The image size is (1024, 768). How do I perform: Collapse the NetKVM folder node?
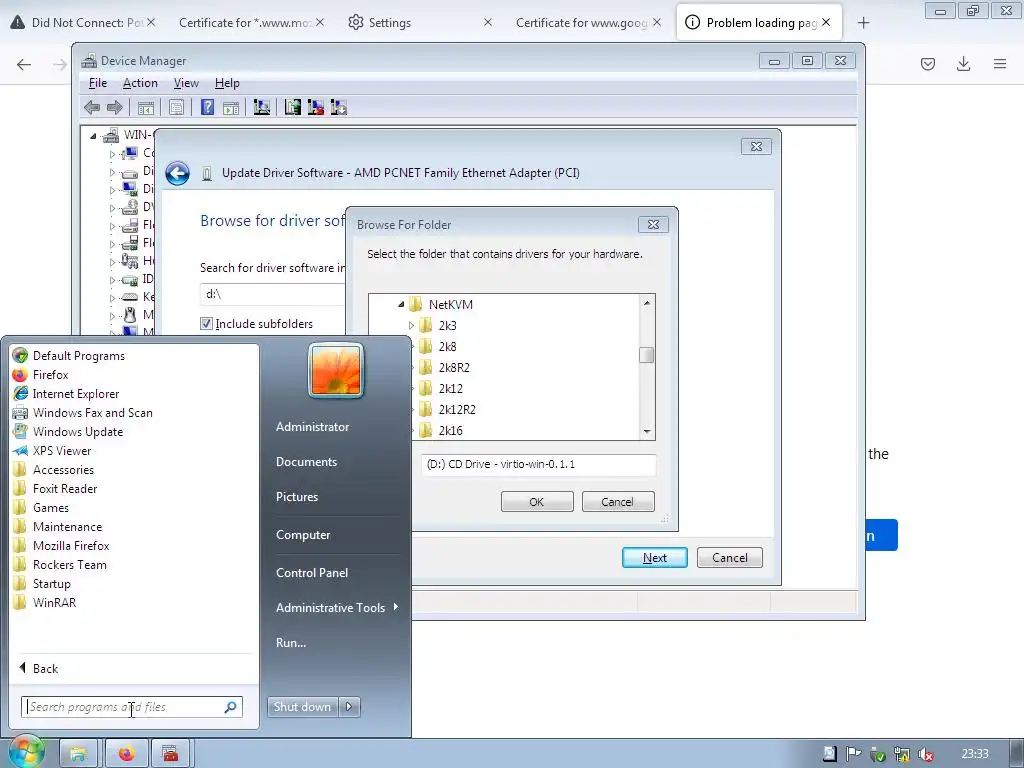[x=401, y=304]
